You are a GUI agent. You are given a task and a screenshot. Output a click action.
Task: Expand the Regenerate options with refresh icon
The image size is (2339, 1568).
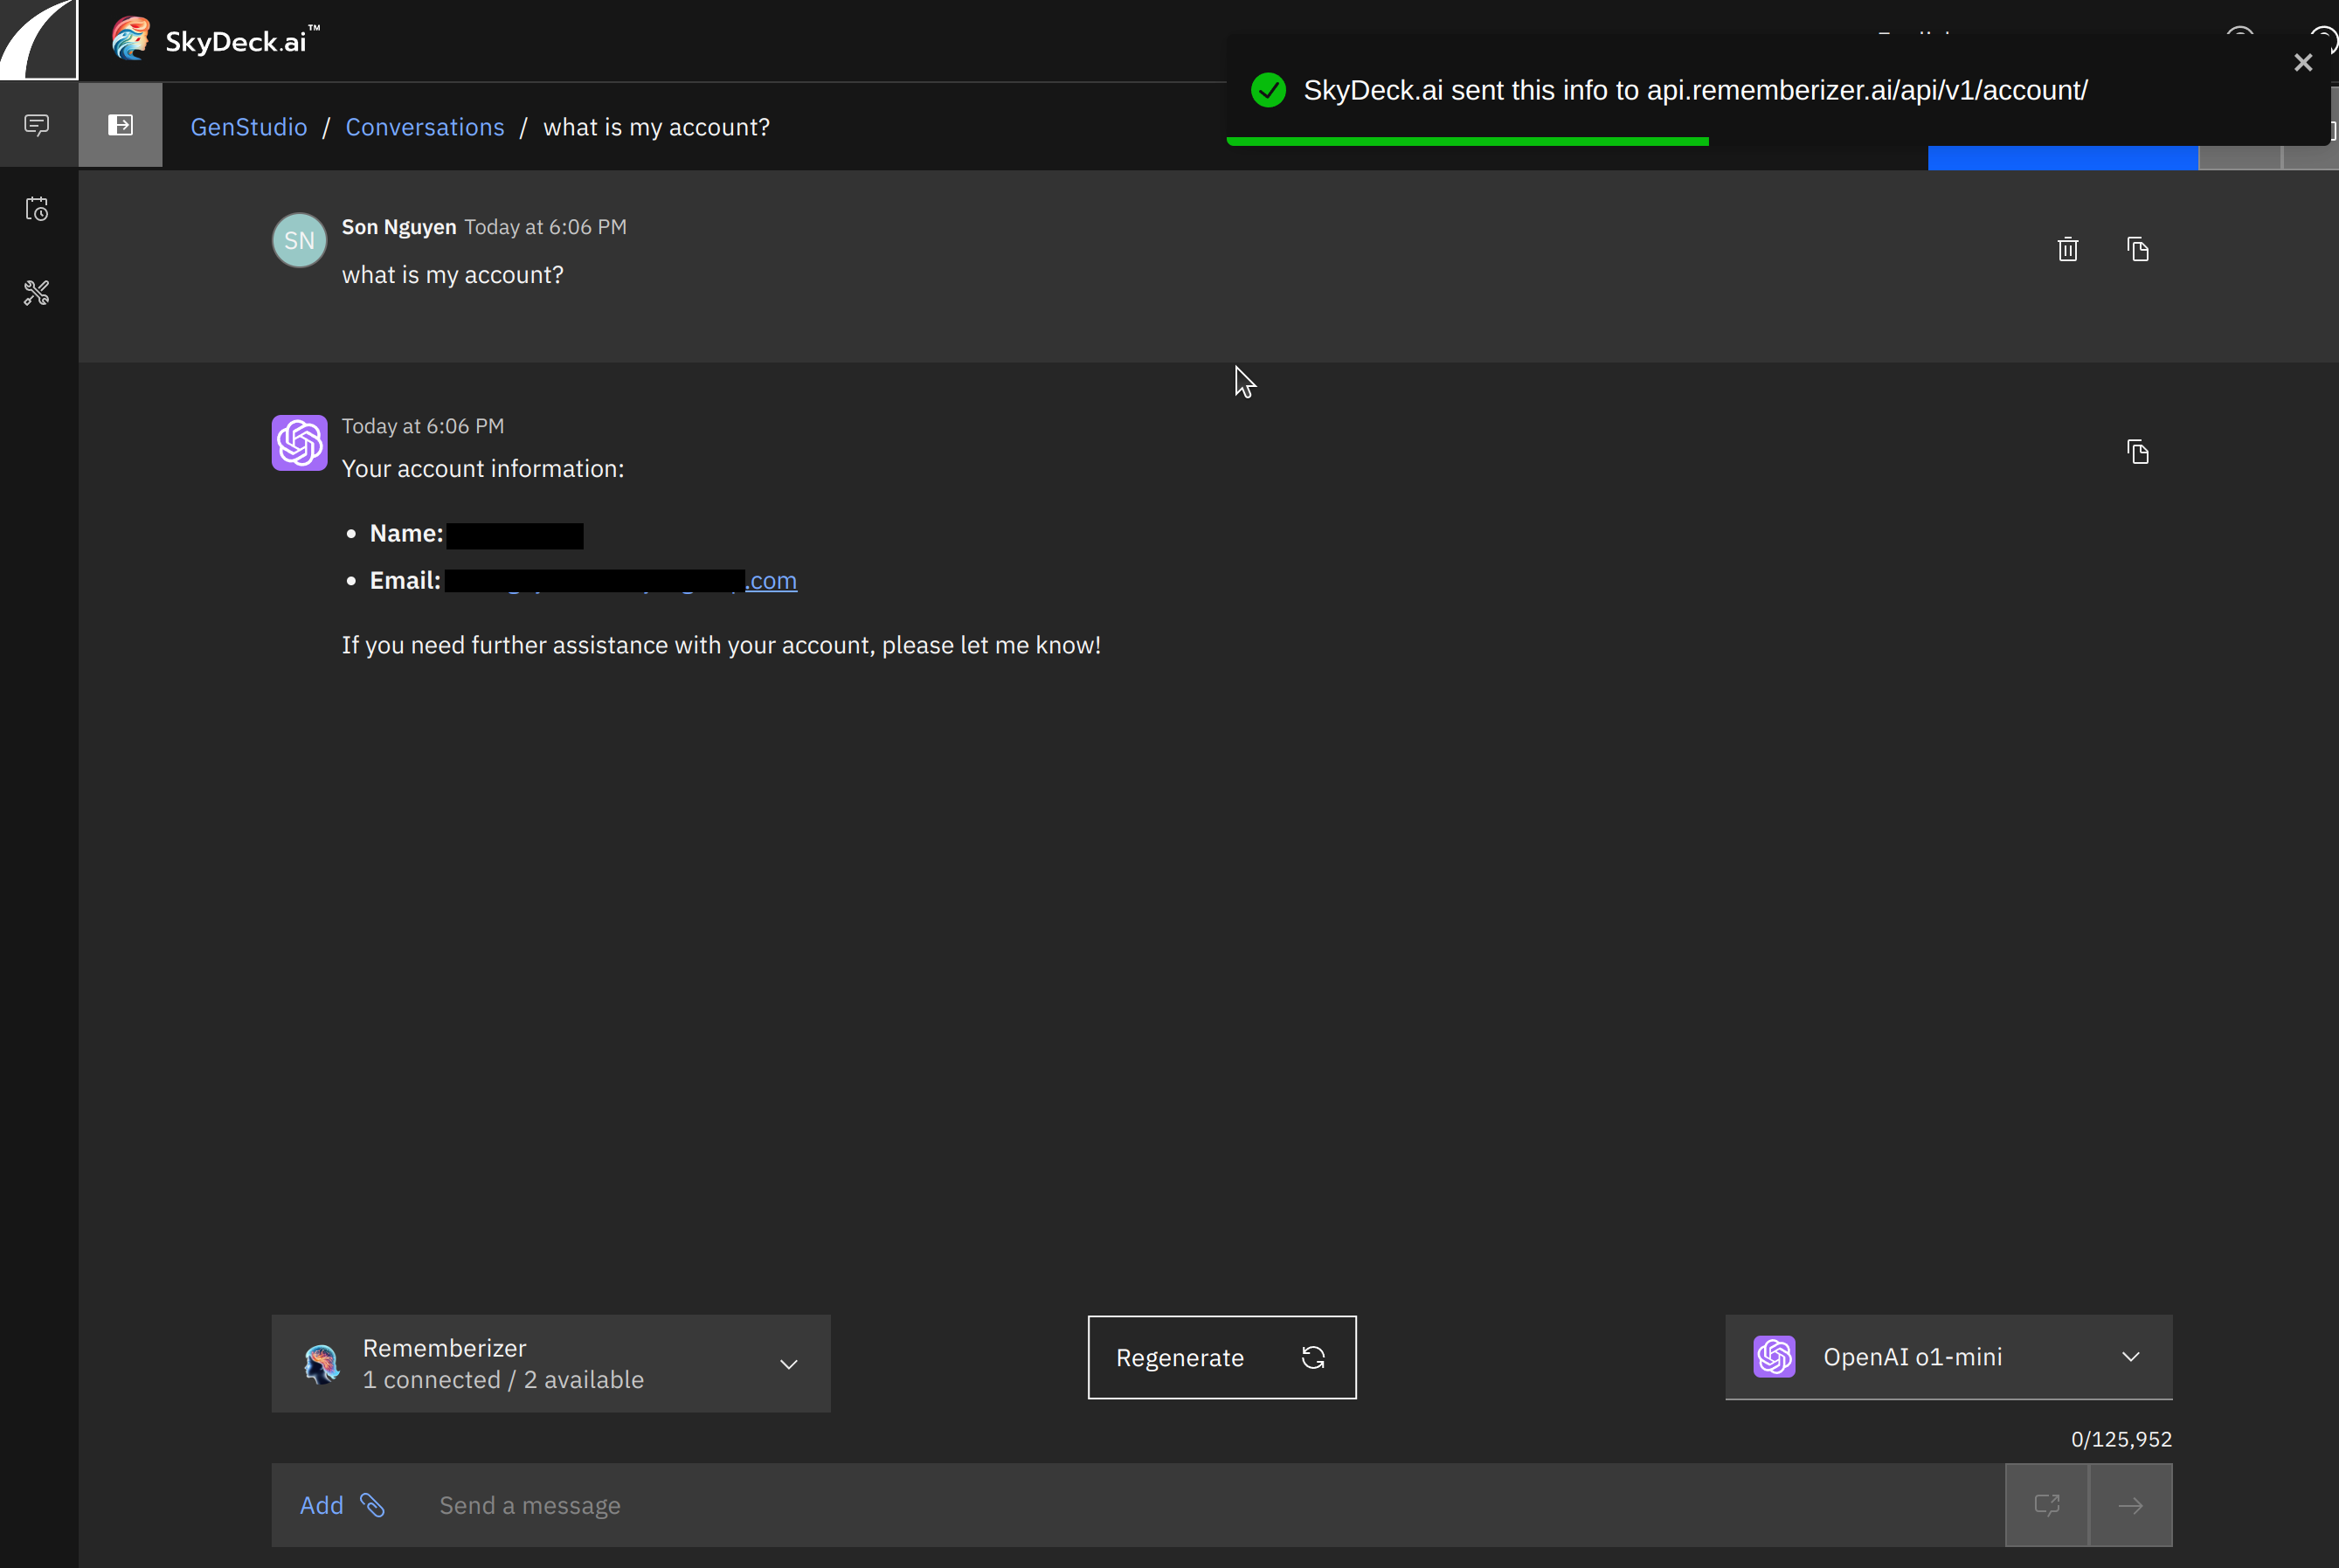coord(1313,1357)
